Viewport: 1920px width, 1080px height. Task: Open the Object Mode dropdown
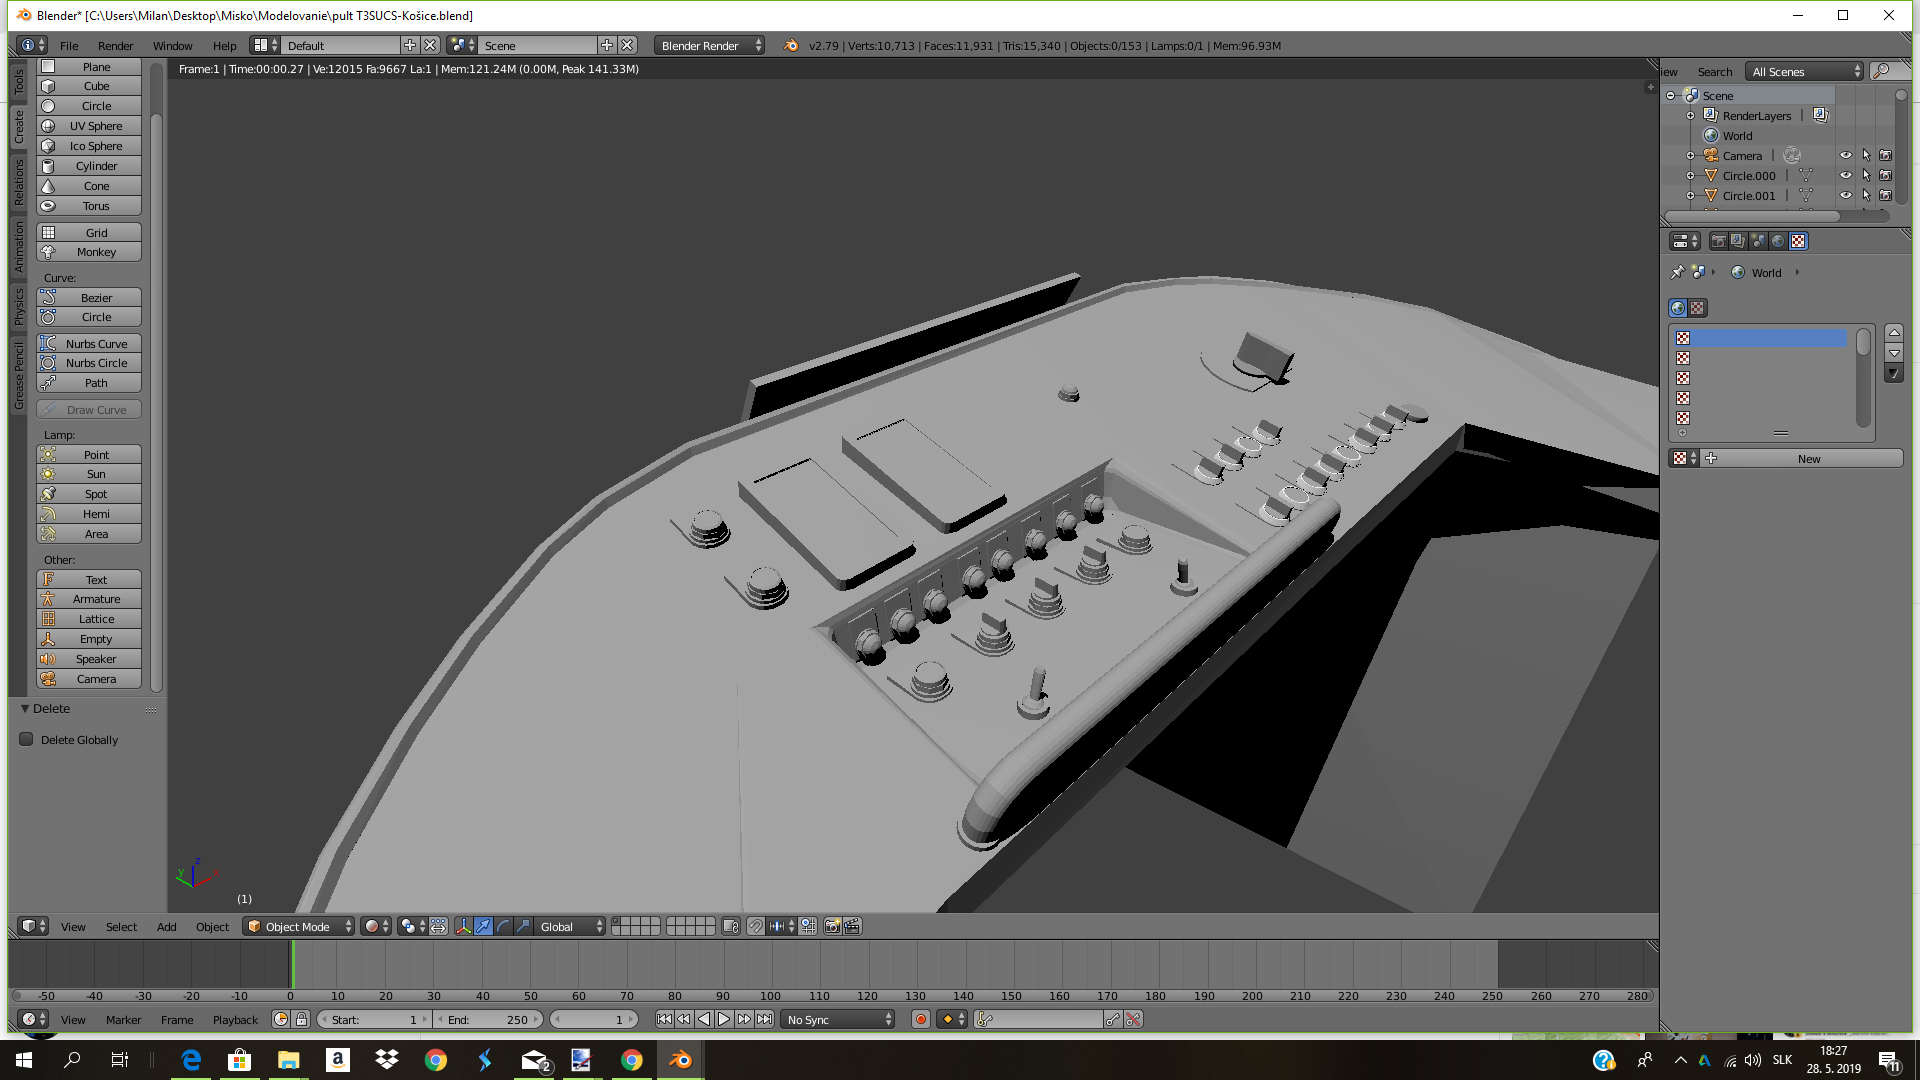(299, 927)
